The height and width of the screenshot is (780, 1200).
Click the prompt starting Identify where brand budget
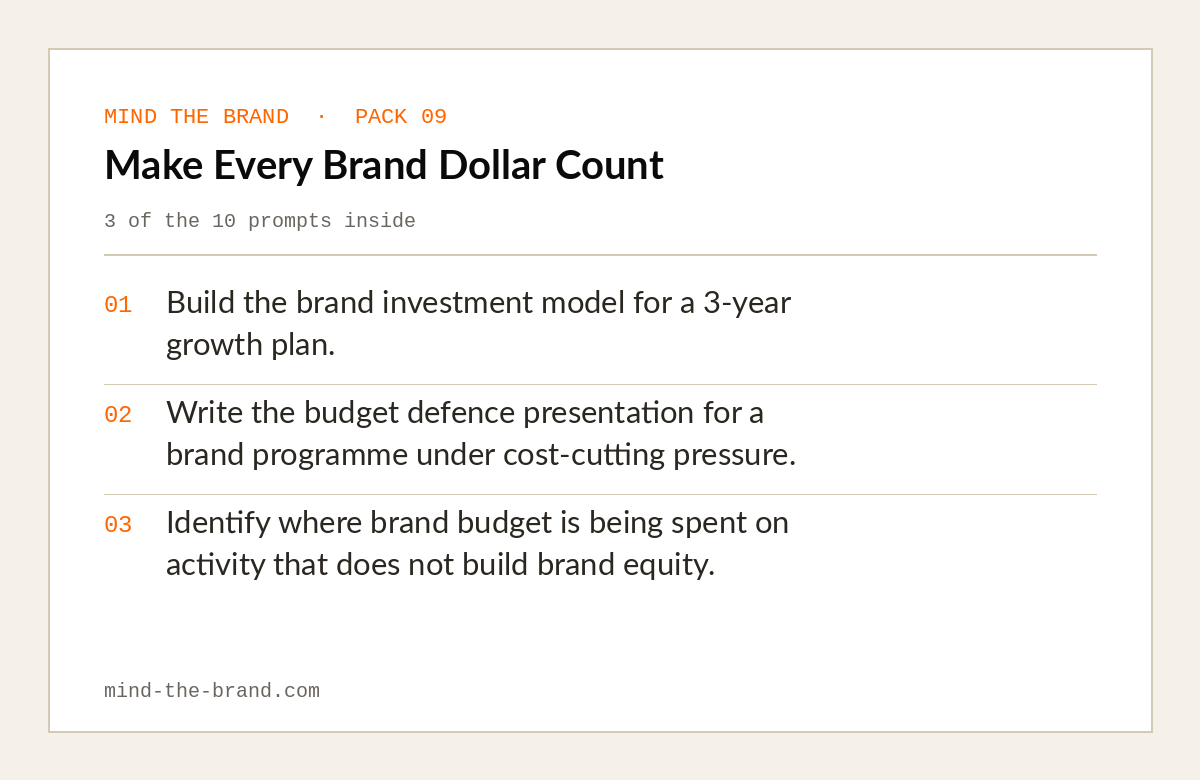click(477, 543)
